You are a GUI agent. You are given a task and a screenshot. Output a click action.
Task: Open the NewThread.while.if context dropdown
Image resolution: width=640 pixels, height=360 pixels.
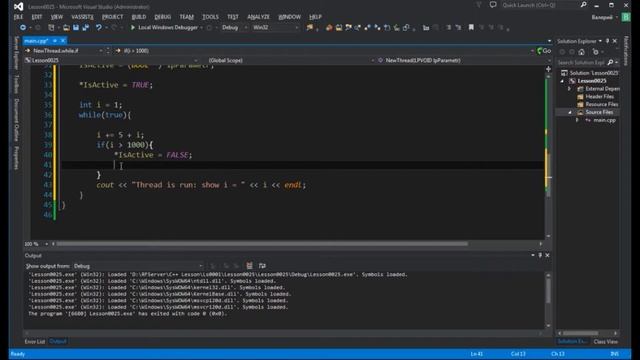pyautogui.click(x=64, y=51)
